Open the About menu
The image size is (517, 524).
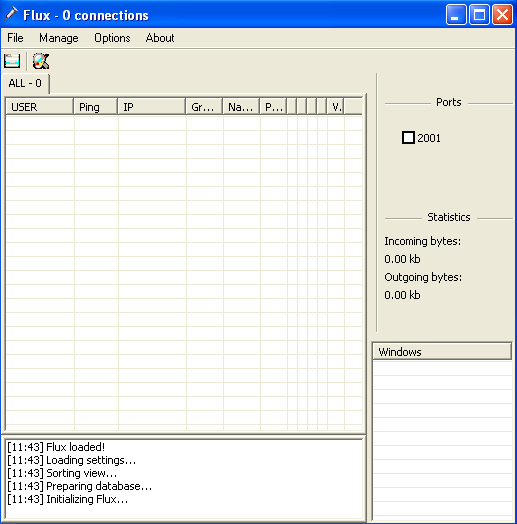pyautogui.click(x=160, y=38)
